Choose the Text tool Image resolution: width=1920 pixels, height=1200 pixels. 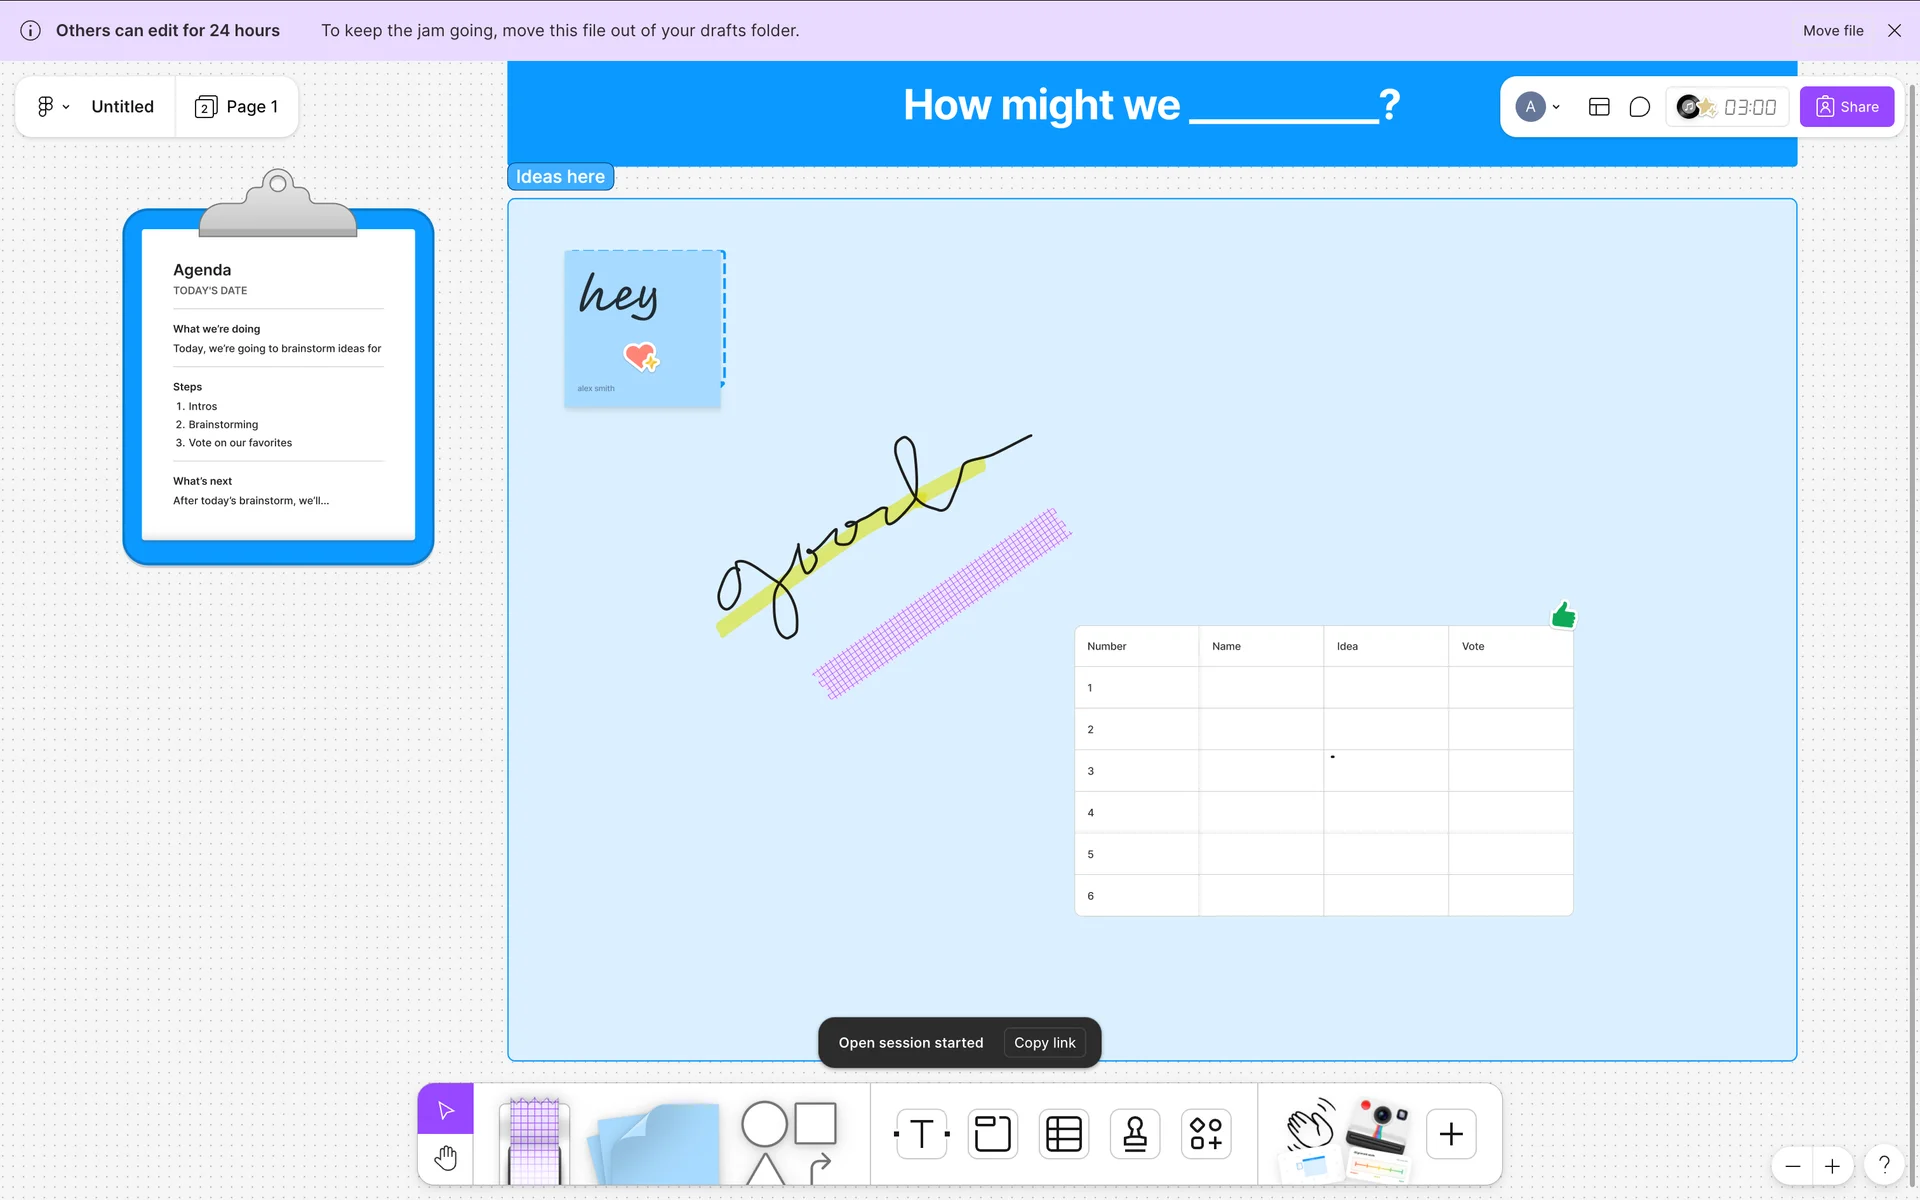922,1134
